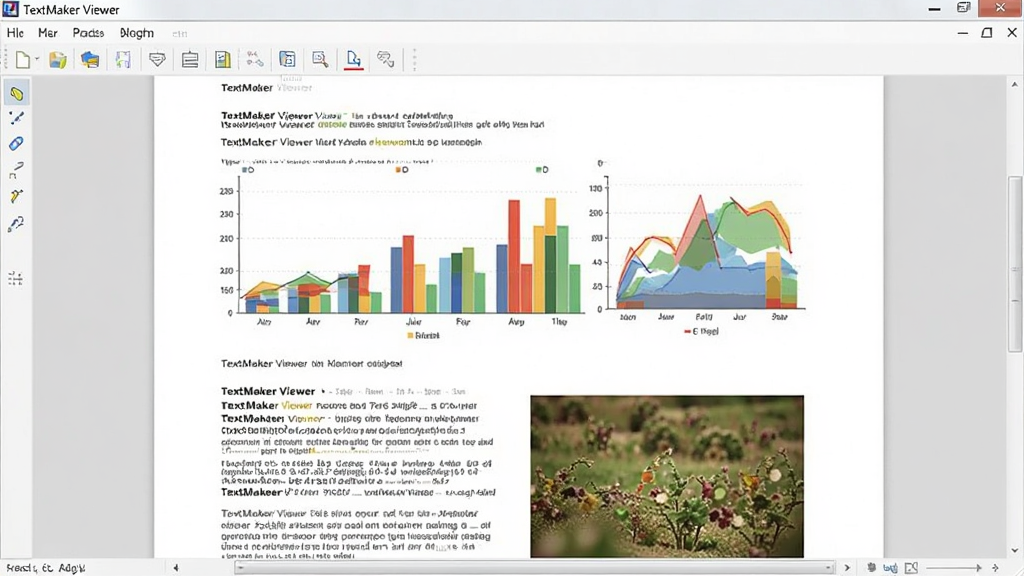Click the greyed-out last menu bar item
1024x576 pixels.
(180, 33)
